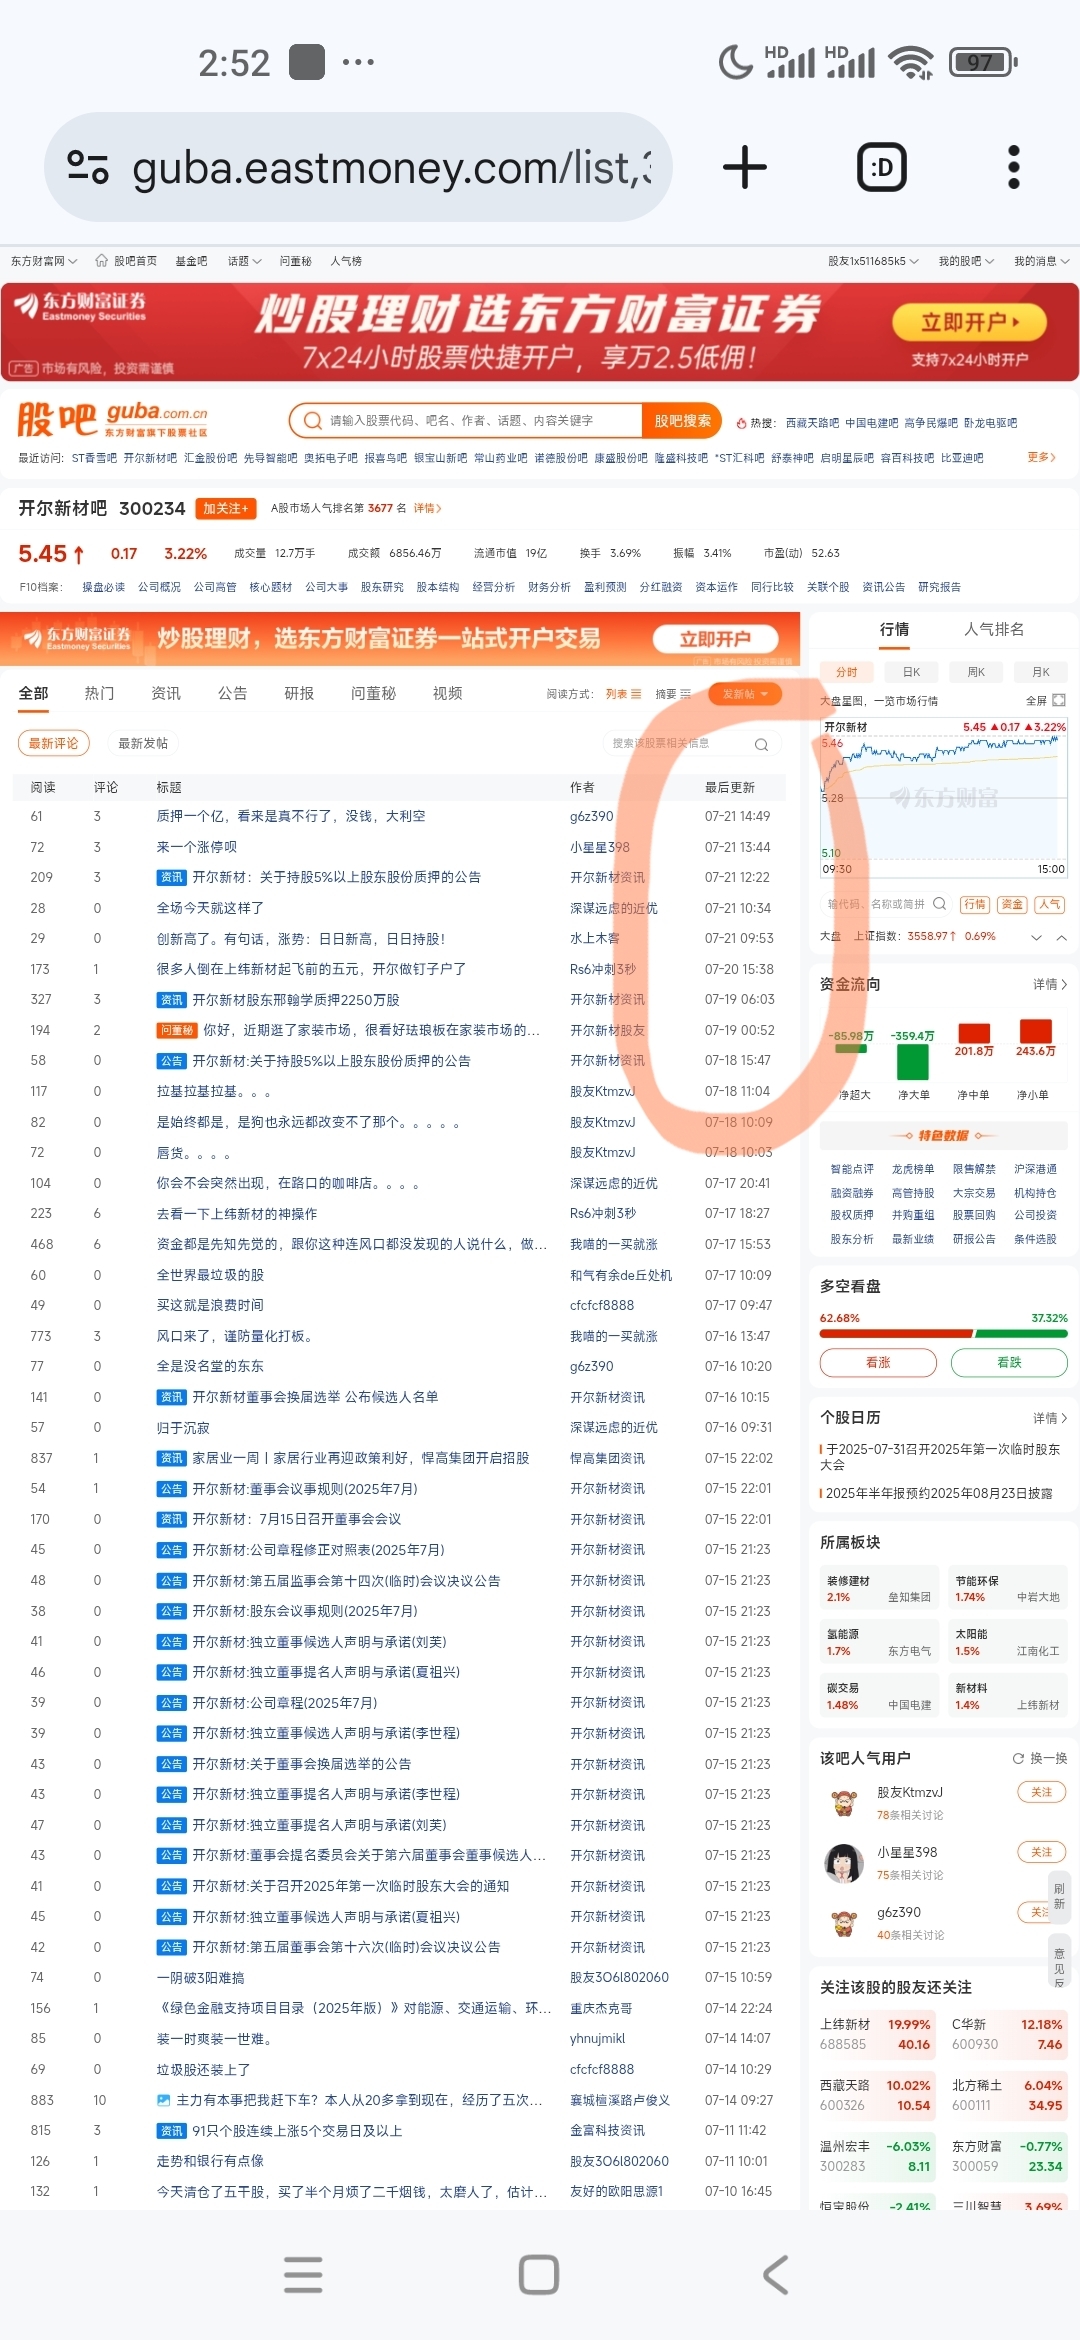Image resolution: width=1080 pixels, height=2340 pixels.
Task: Click image icon on 主力有本事把我赶下车 post
Action: click(x=164, y=2100)
